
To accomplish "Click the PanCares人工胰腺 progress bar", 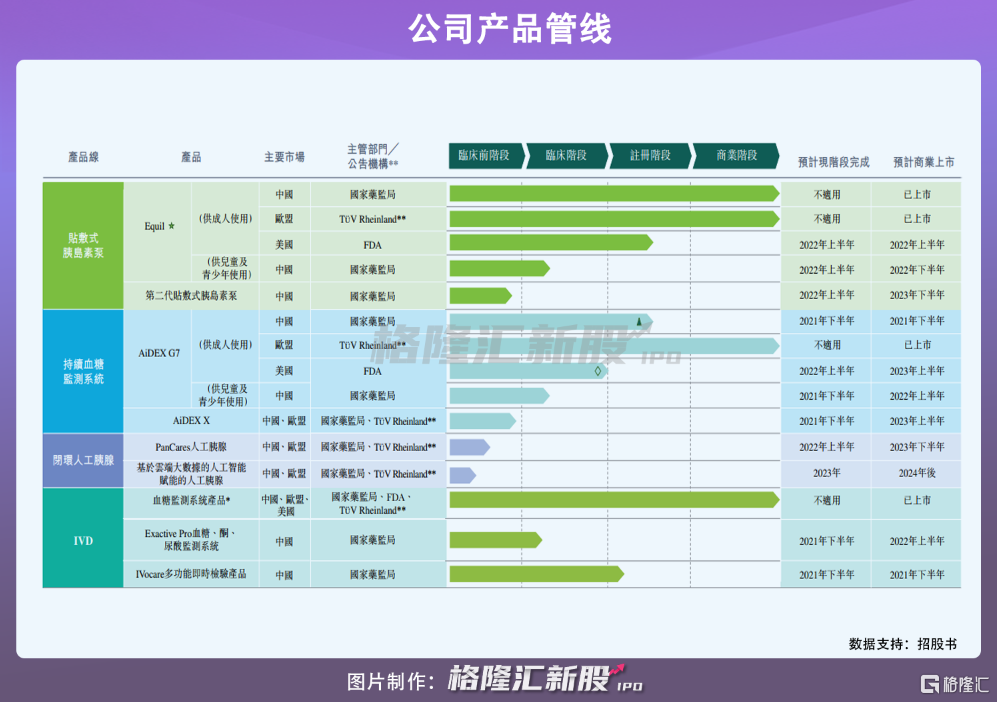I will point(468,447).
